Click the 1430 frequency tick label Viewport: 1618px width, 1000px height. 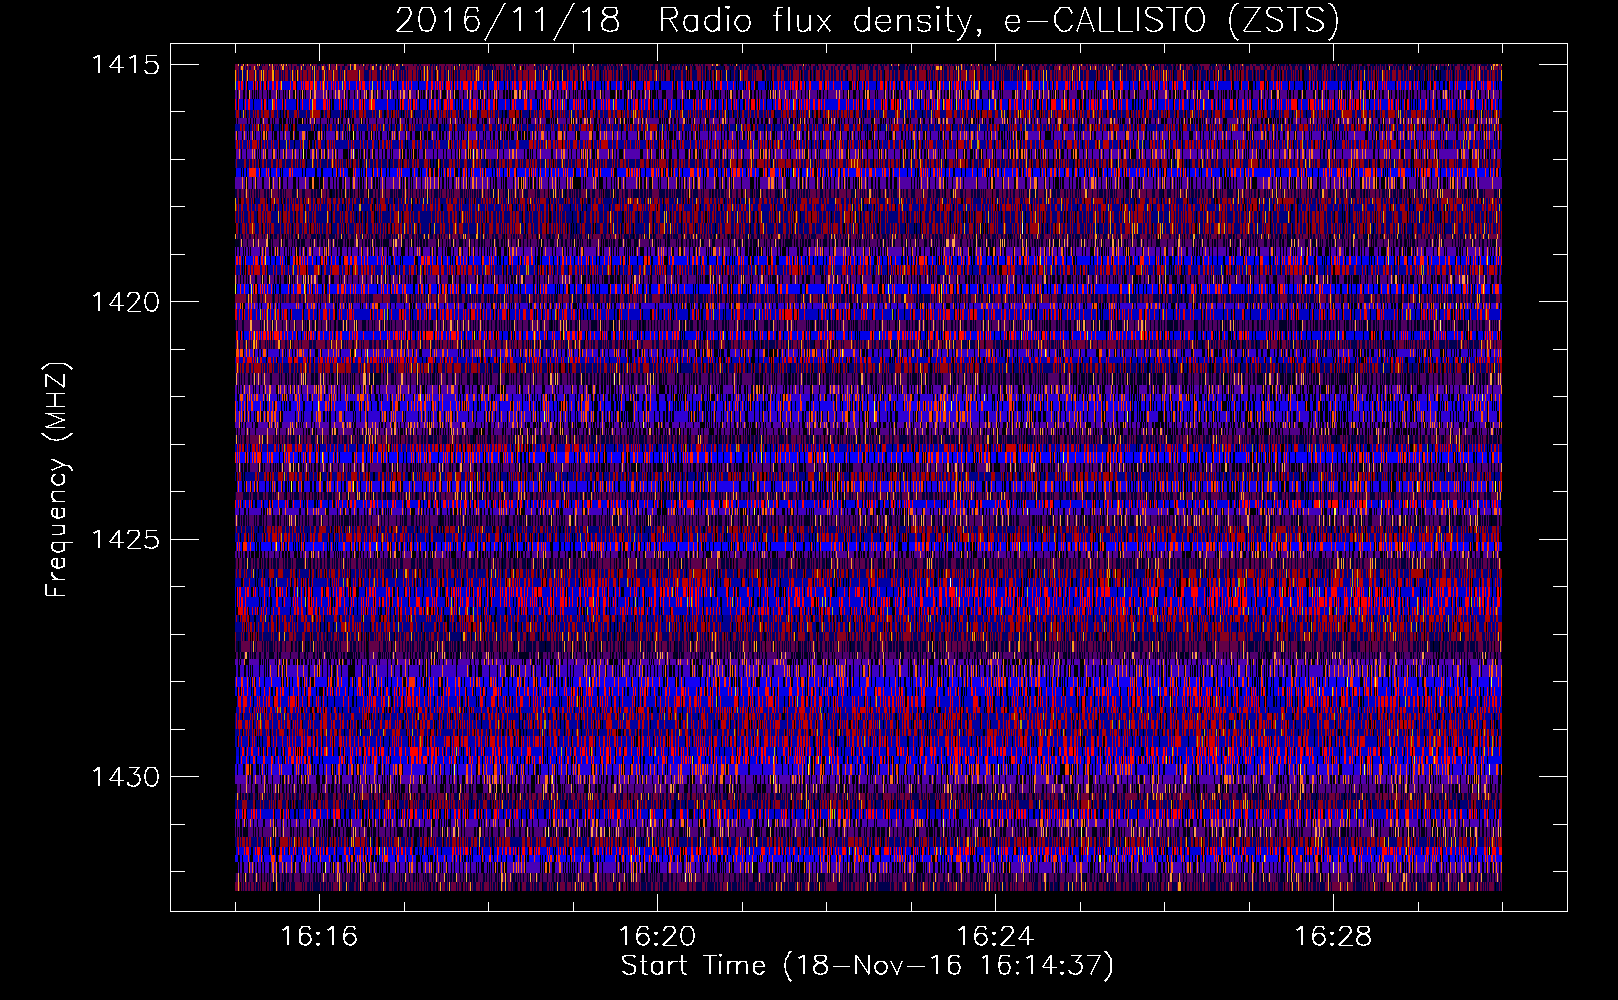tap(125, 777)
